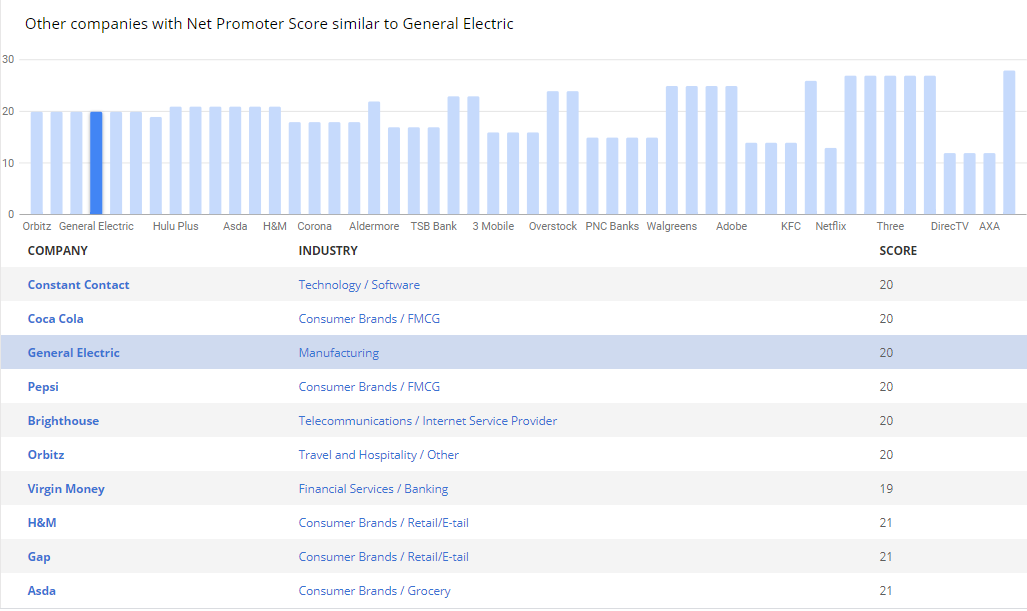Click the Netflix bar in the chart
The width and height of the screenshot is (1027, 611).
click(830, 181)
